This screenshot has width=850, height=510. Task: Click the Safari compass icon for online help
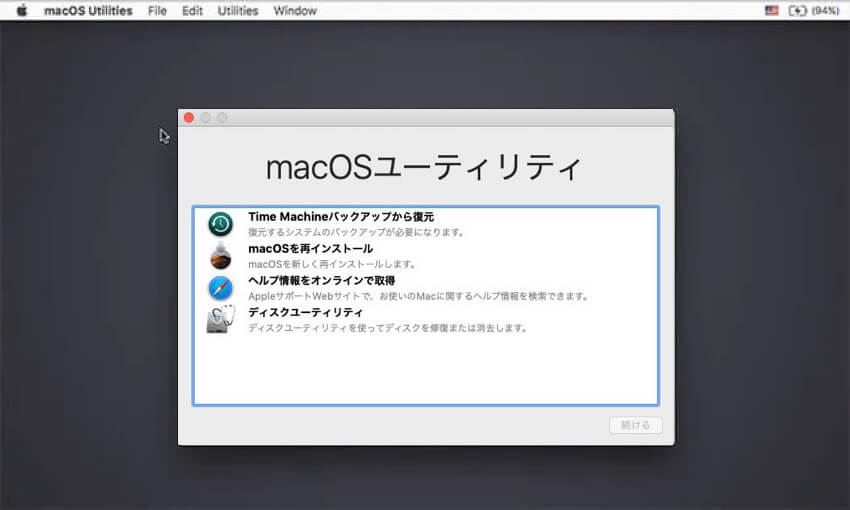[220, 288]
